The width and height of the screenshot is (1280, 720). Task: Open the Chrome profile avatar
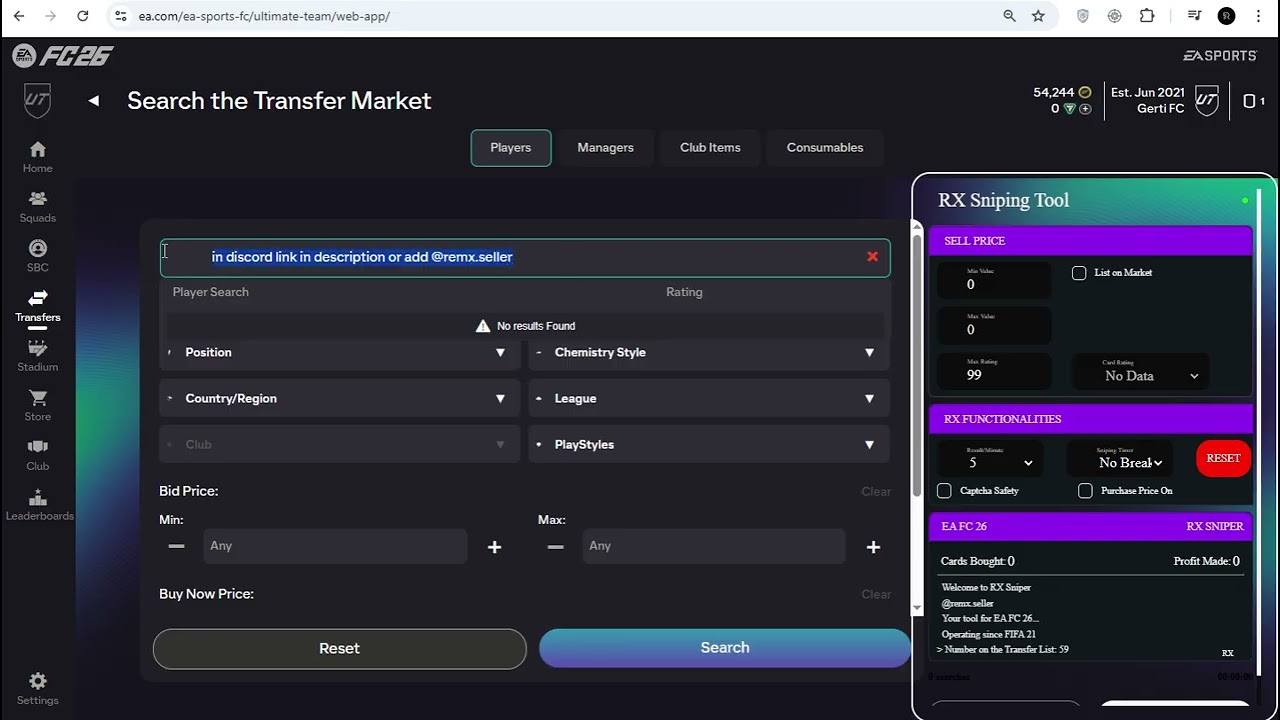[x=1226, y=16]
